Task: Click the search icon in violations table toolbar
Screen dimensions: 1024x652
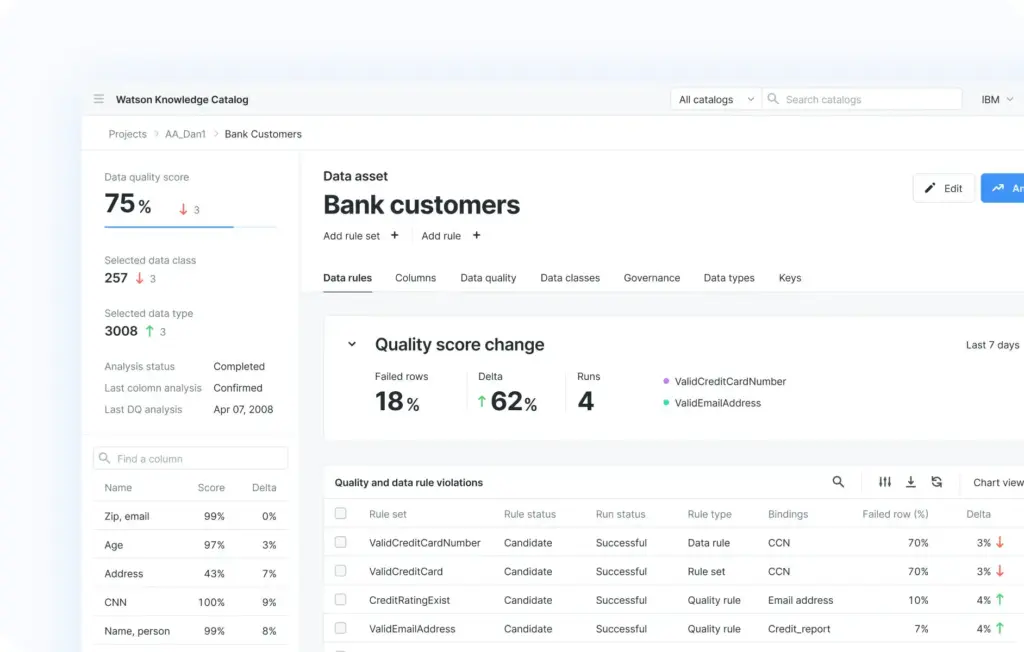Action: click(x=838, y=482)
